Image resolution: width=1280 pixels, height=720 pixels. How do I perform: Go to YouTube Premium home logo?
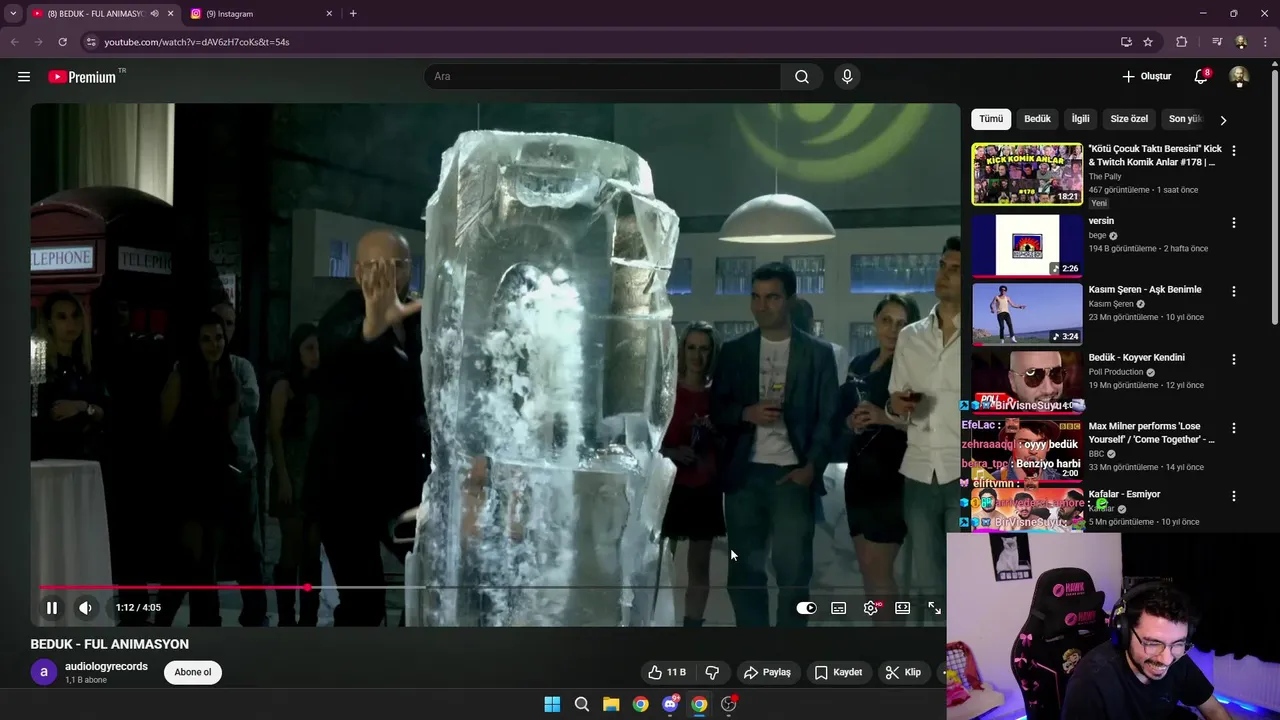point(82,77)
